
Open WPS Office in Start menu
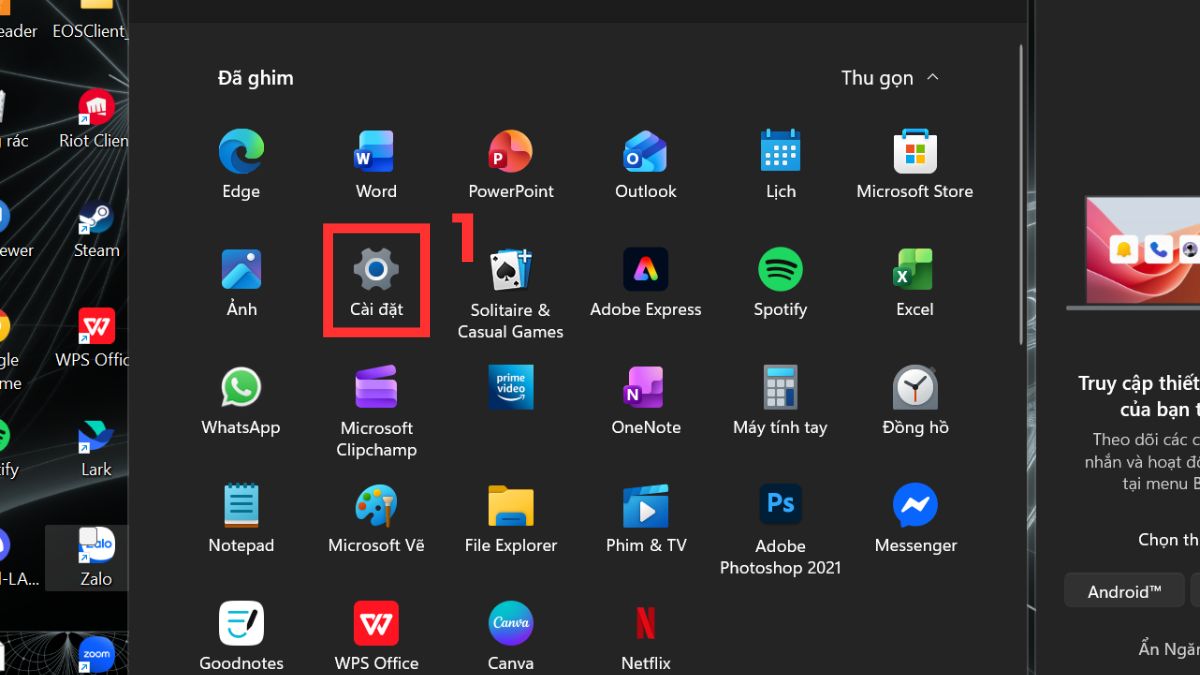[376, 637]
